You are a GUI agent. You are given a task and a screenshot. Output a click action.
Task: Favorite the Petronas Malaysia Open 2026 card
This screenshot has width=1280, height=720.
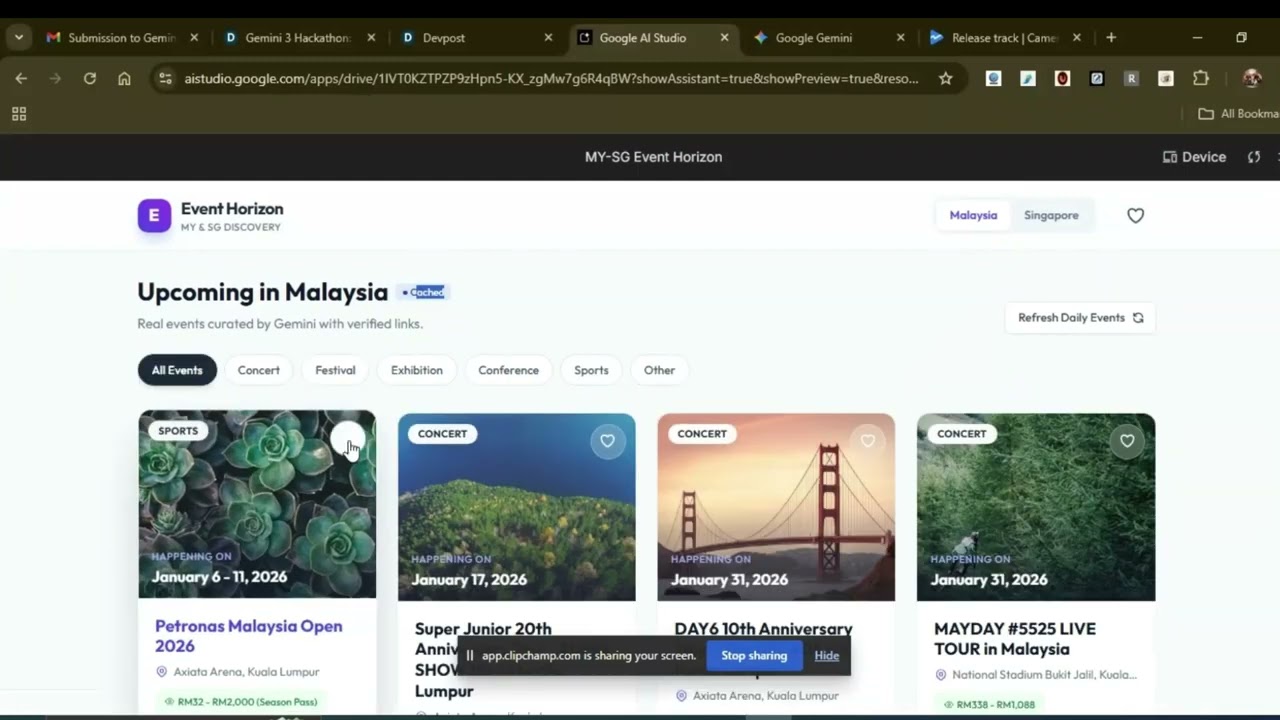(348, 439)
